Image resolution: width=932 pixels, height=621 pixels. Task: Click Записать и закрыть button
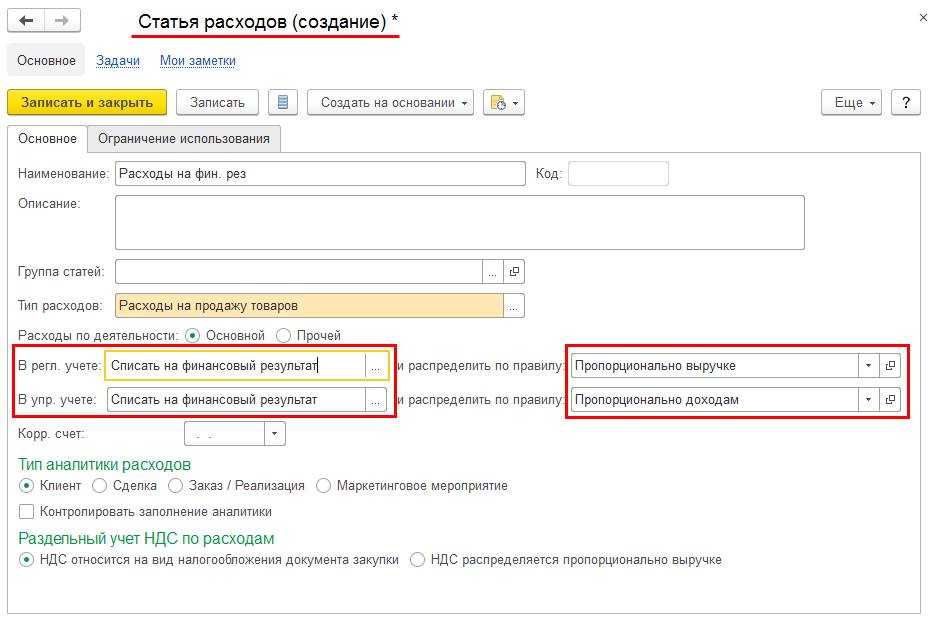pyautogui.click(x=87, y=102)
